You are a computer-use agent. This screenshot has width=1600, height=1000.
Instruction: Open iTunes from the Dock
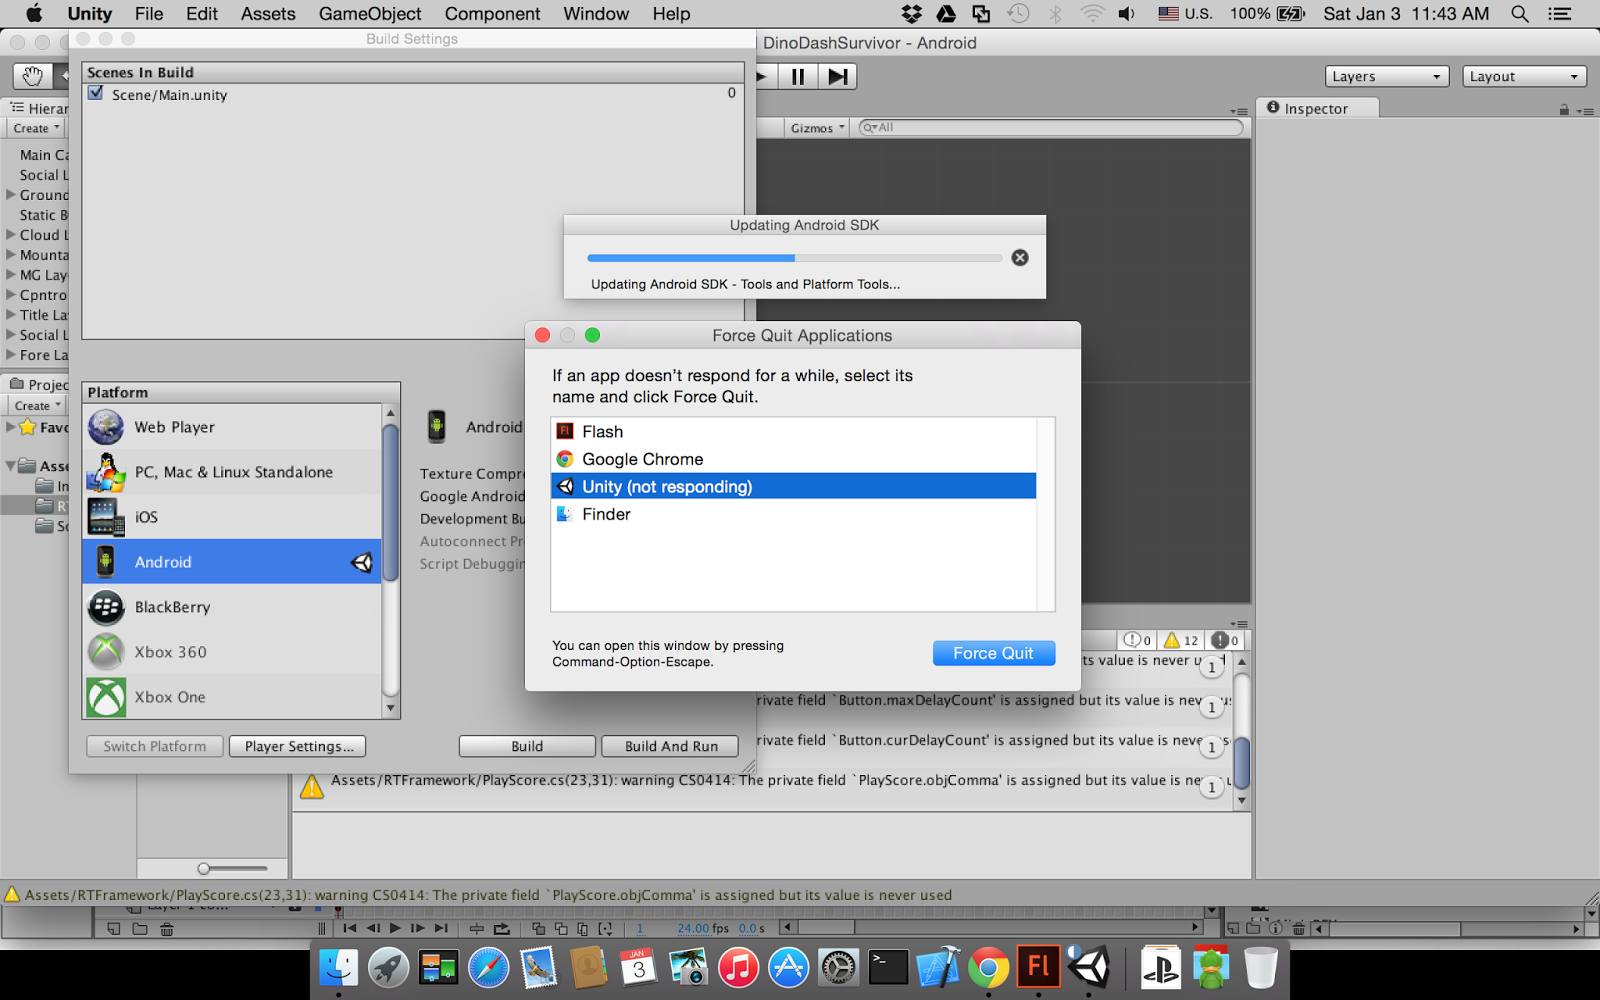(738, 967)
